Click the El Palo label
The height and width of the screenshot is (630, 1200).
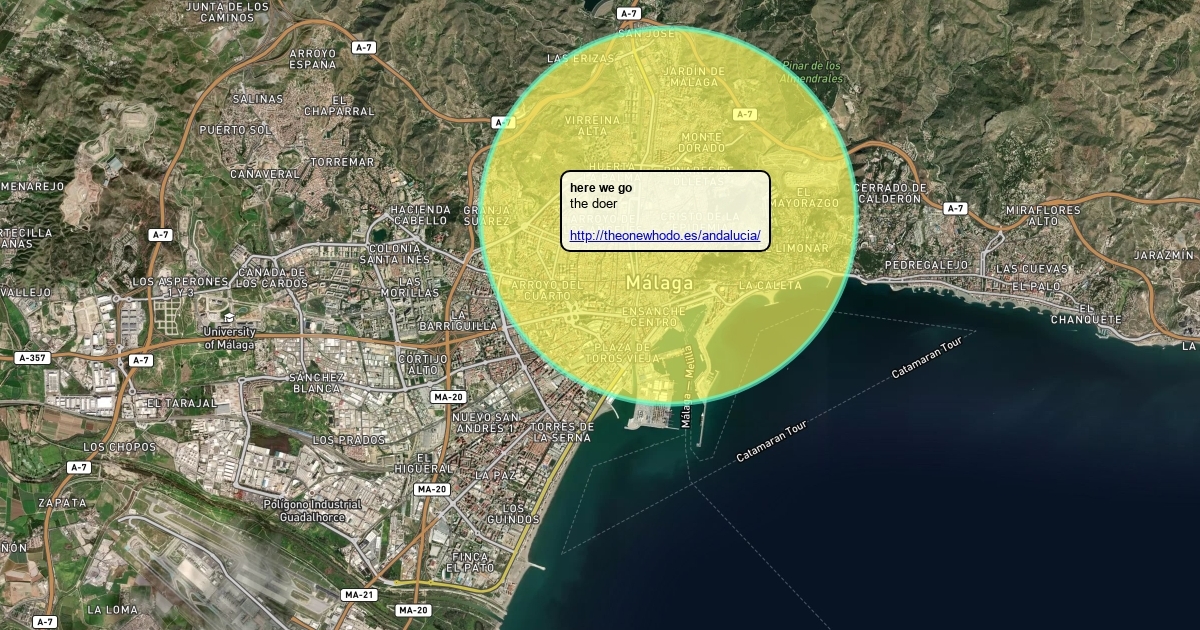[x=1035, y=287]
